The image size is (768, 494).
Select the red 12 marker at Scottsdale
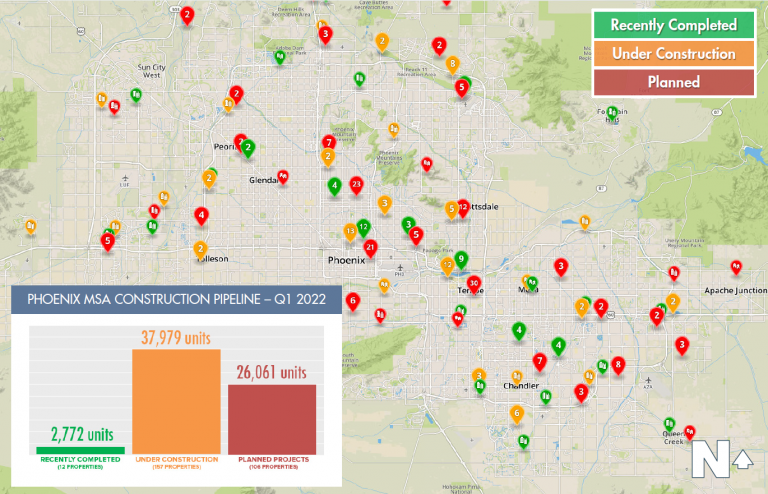point(463,206)
